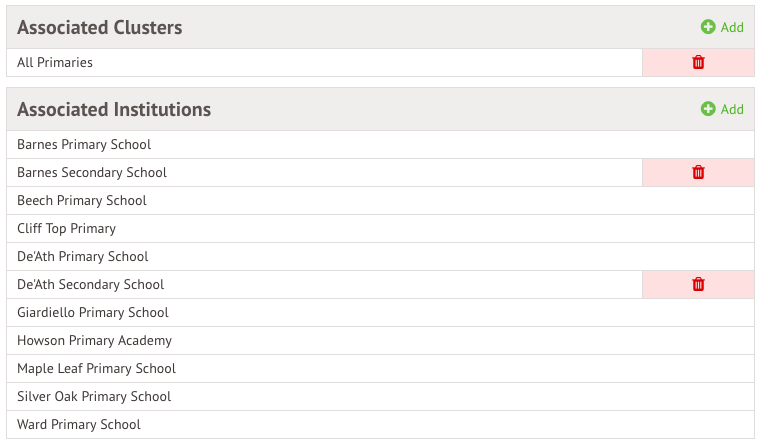
Task: Select Howson Primary Academy
Action: tap(95, 341)
